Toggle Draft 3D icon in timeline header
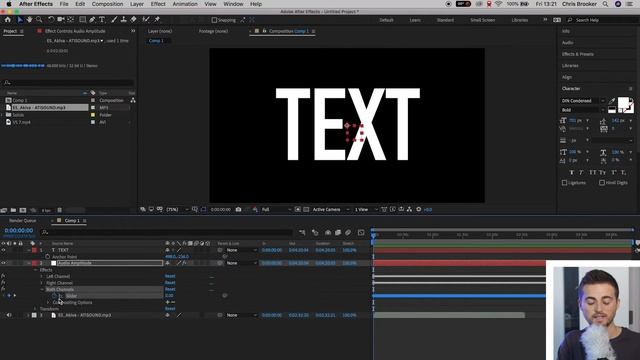Viewport: 640px width, 360px height. 315,232
